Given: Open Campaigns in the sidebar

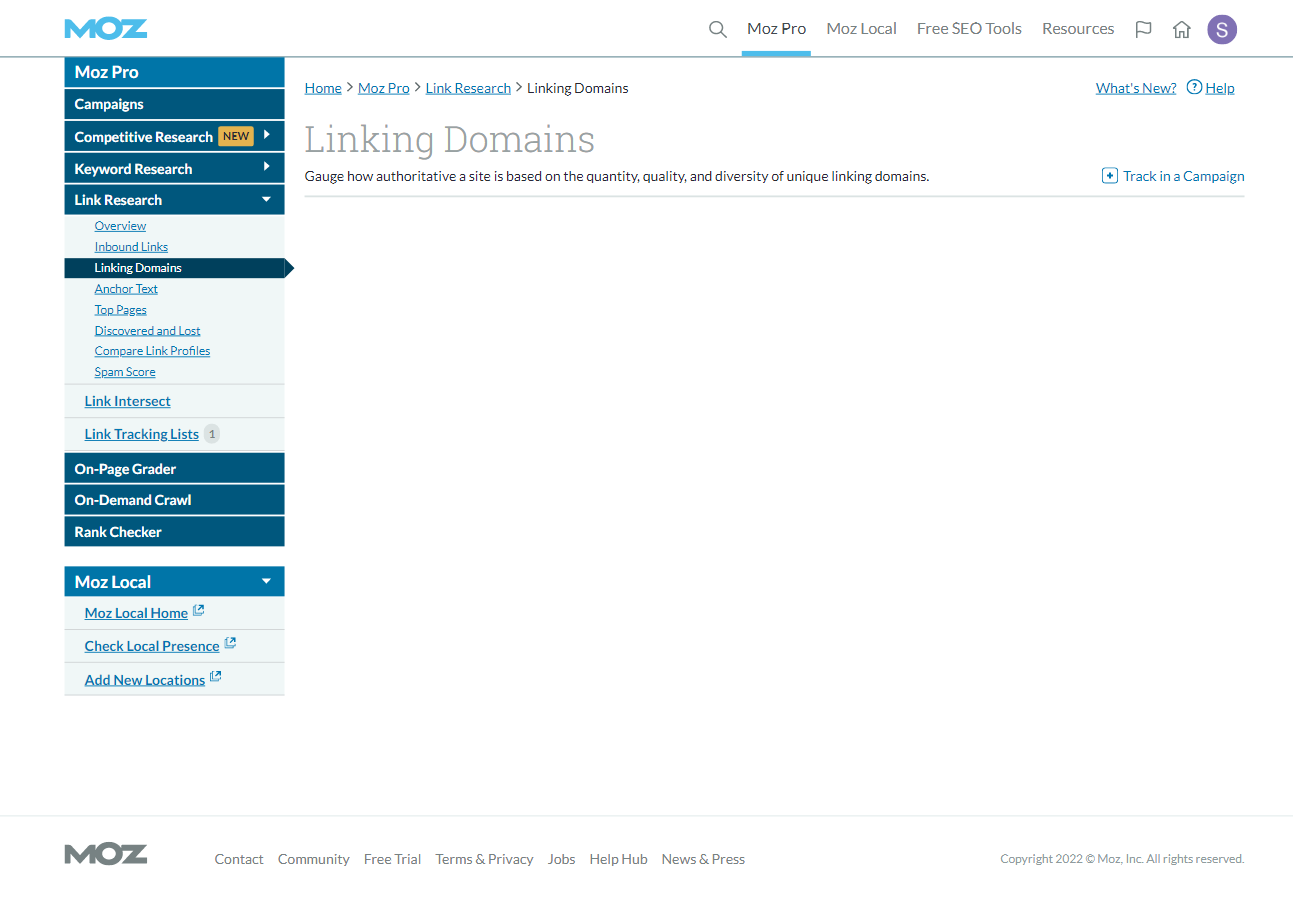Looking at the screenshot, I should click(x=174, y=104).
